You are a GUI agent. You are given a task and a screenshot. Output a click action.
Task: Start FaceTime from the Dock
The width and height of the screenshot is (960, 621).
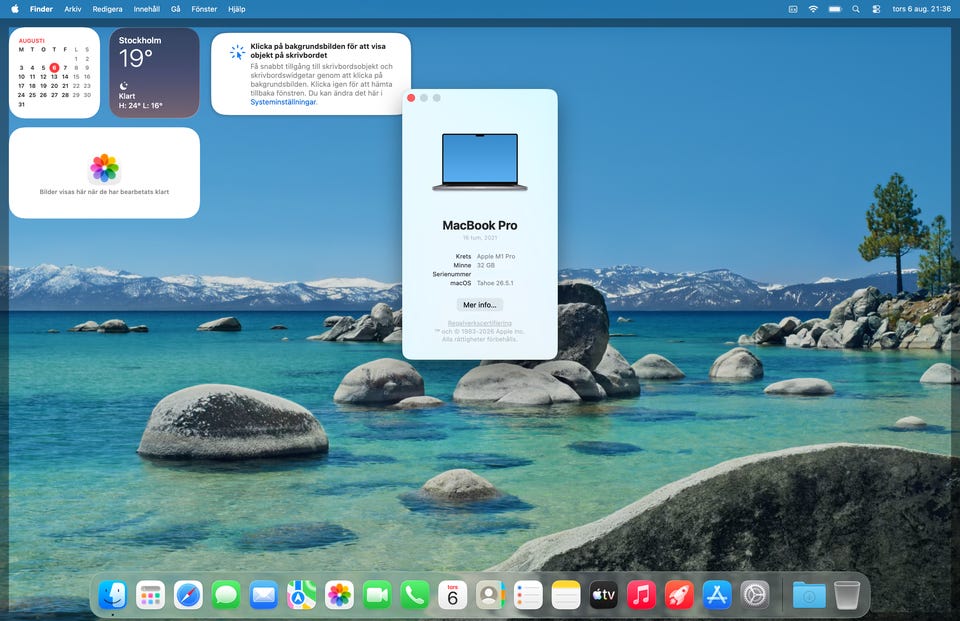377,595
